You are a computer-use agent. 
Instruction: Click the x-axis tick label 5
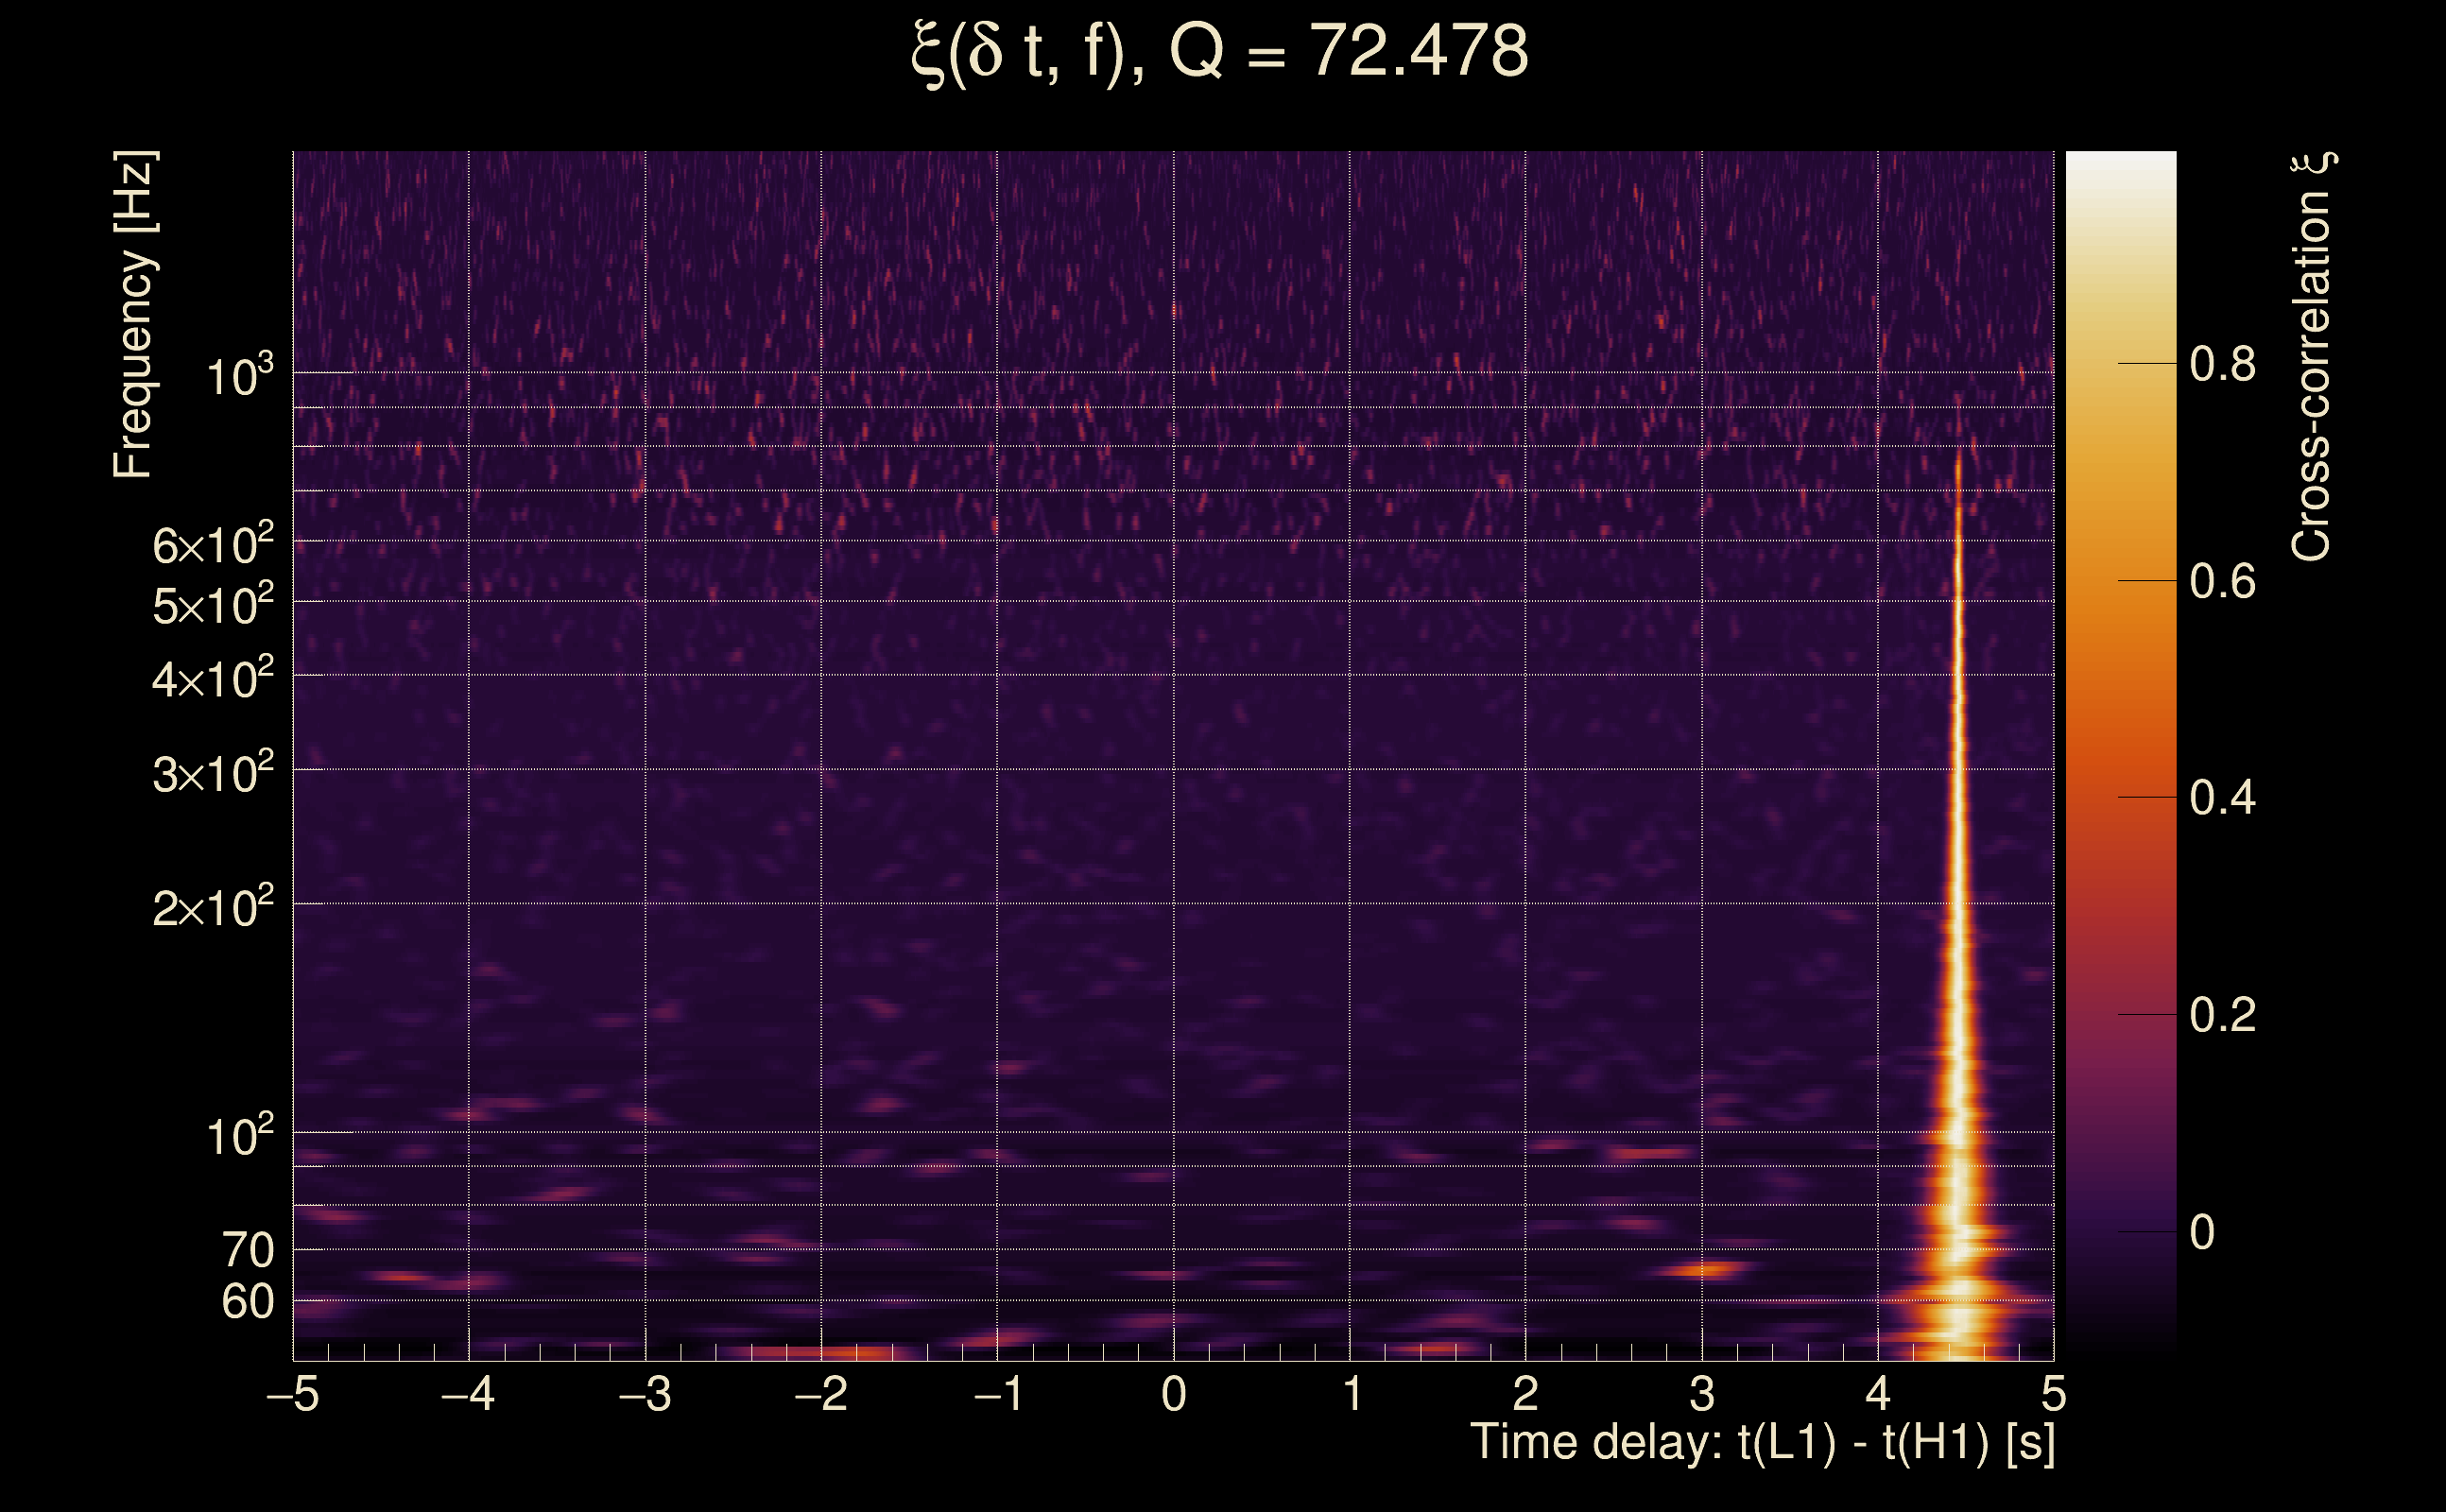(2053, 1393)
